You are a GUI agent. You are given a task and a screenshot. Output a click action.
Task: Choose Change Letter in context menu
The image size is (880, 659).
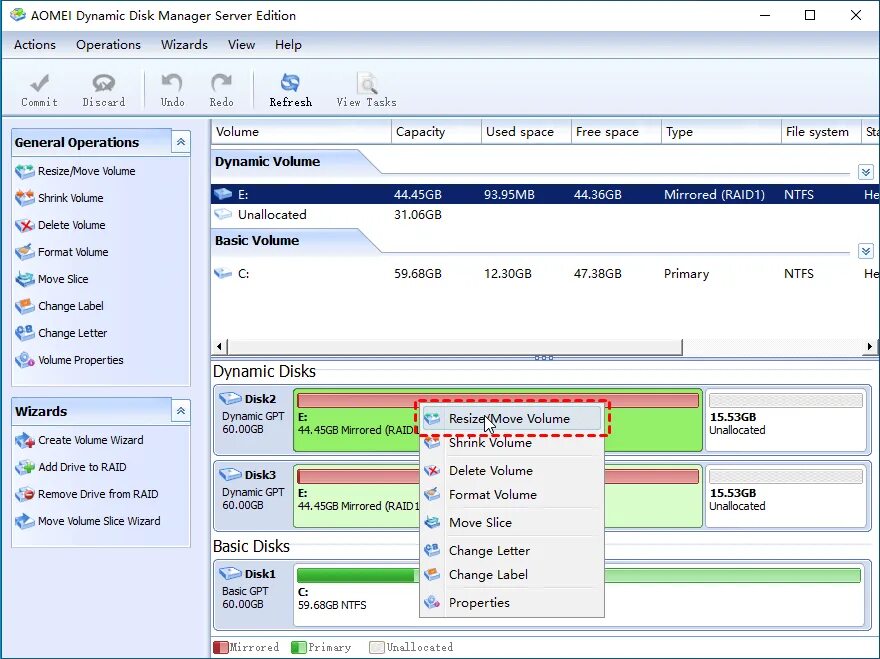click(x=512, y=551)
